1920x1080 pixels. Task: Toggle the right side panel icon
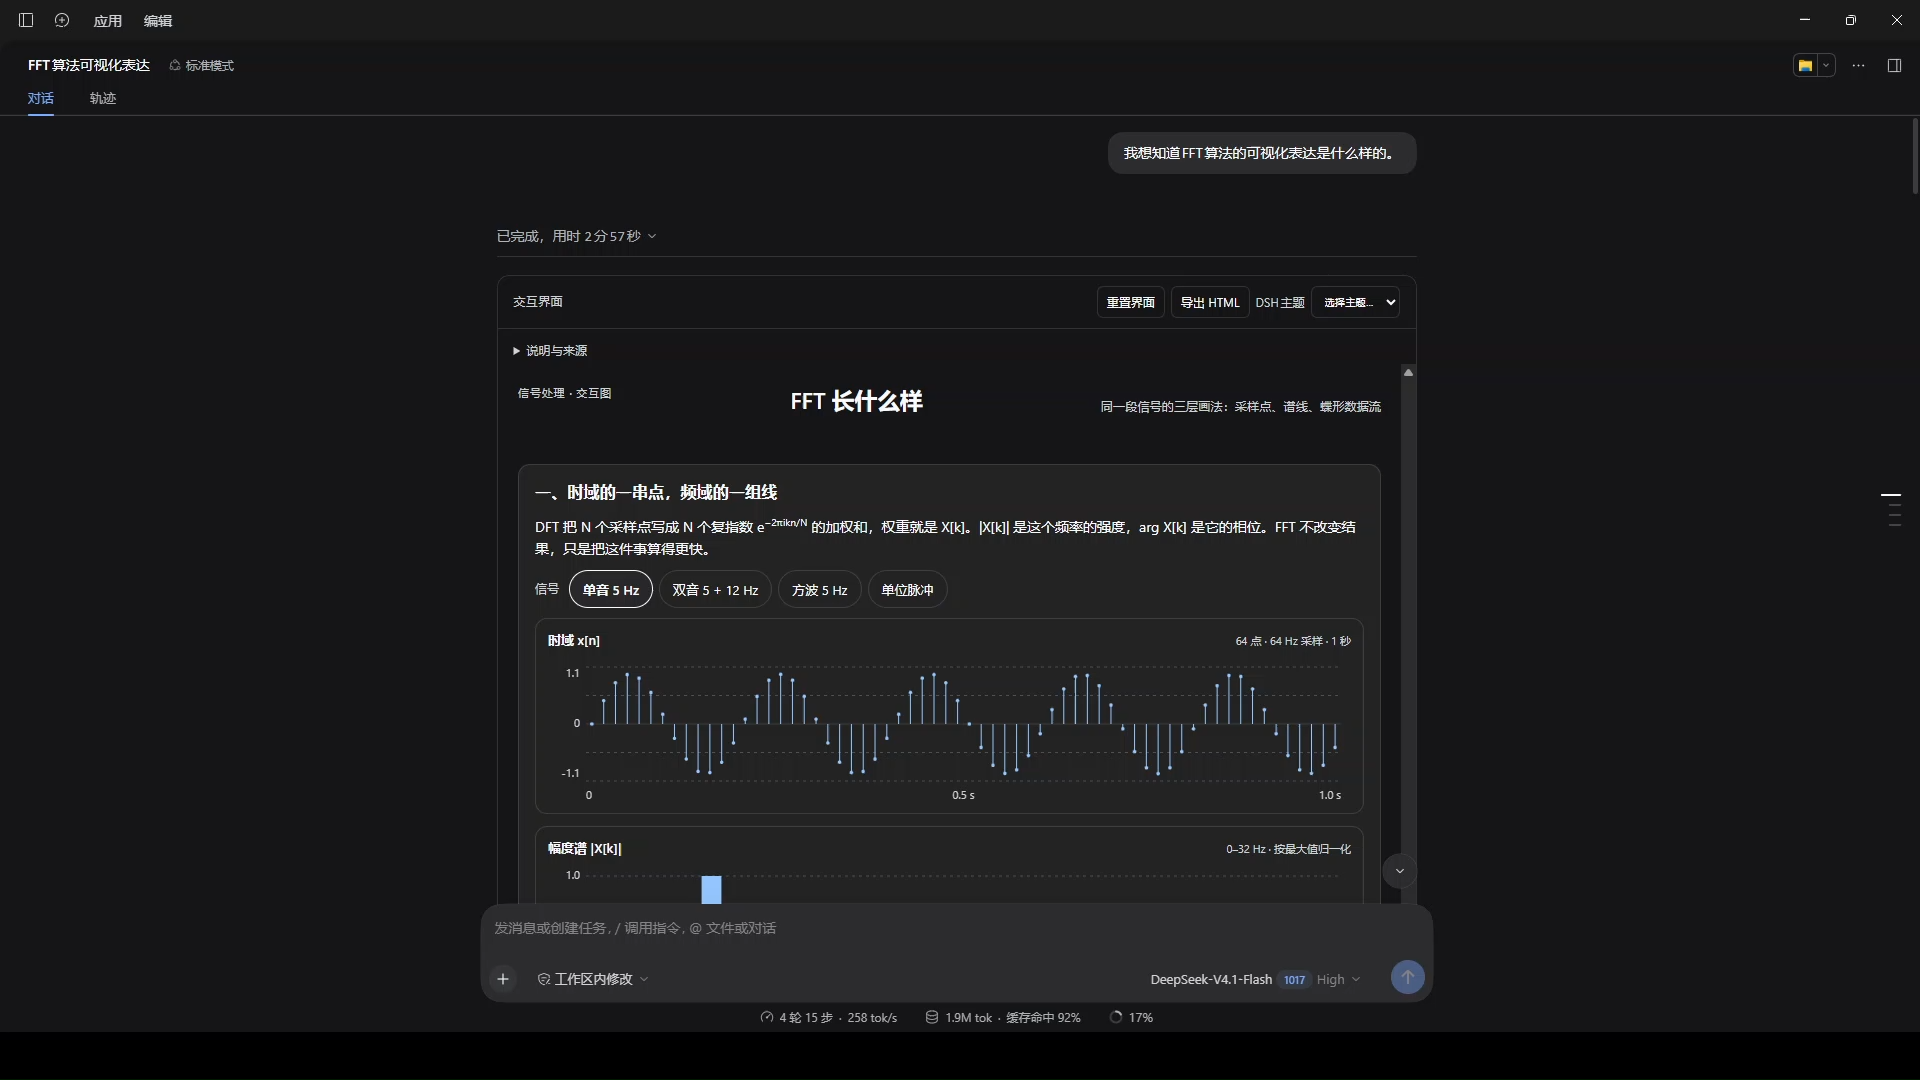point(1894,65)
